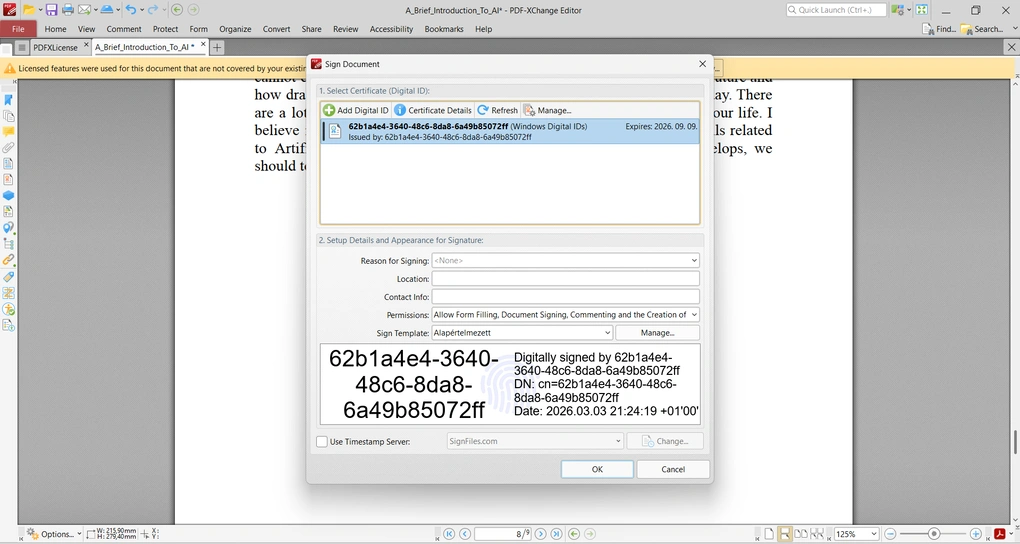Click the Redo arrow icon
The image size is (1020, 544).
pyautogui.click(x=153, y=10)
